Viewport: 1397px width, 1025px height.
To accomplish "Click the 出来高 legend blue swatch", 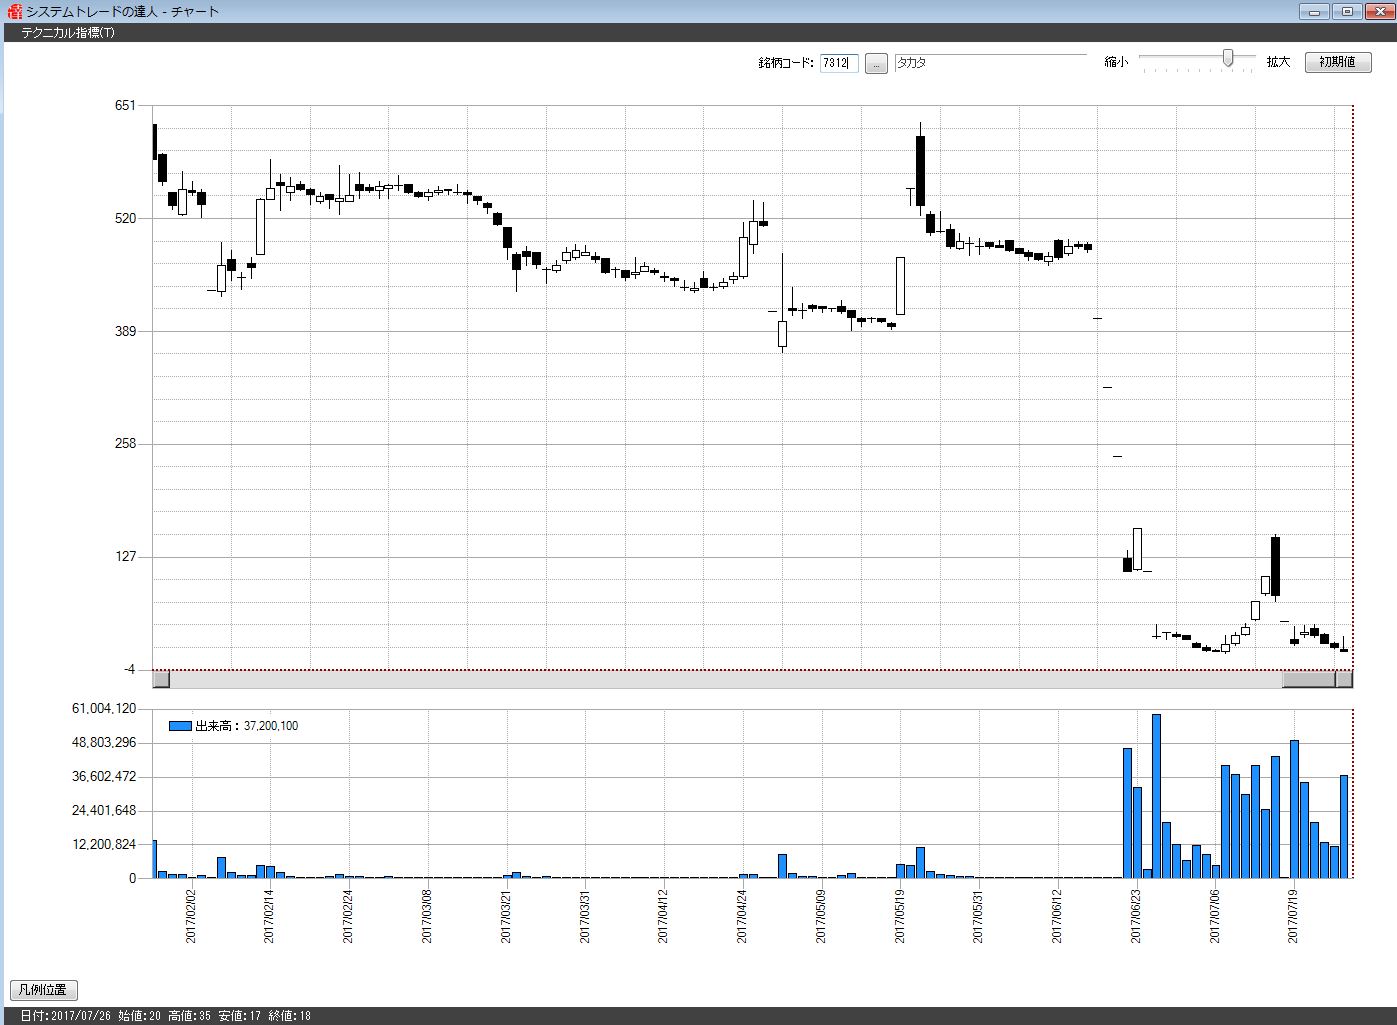I will (x=180, y=726).
